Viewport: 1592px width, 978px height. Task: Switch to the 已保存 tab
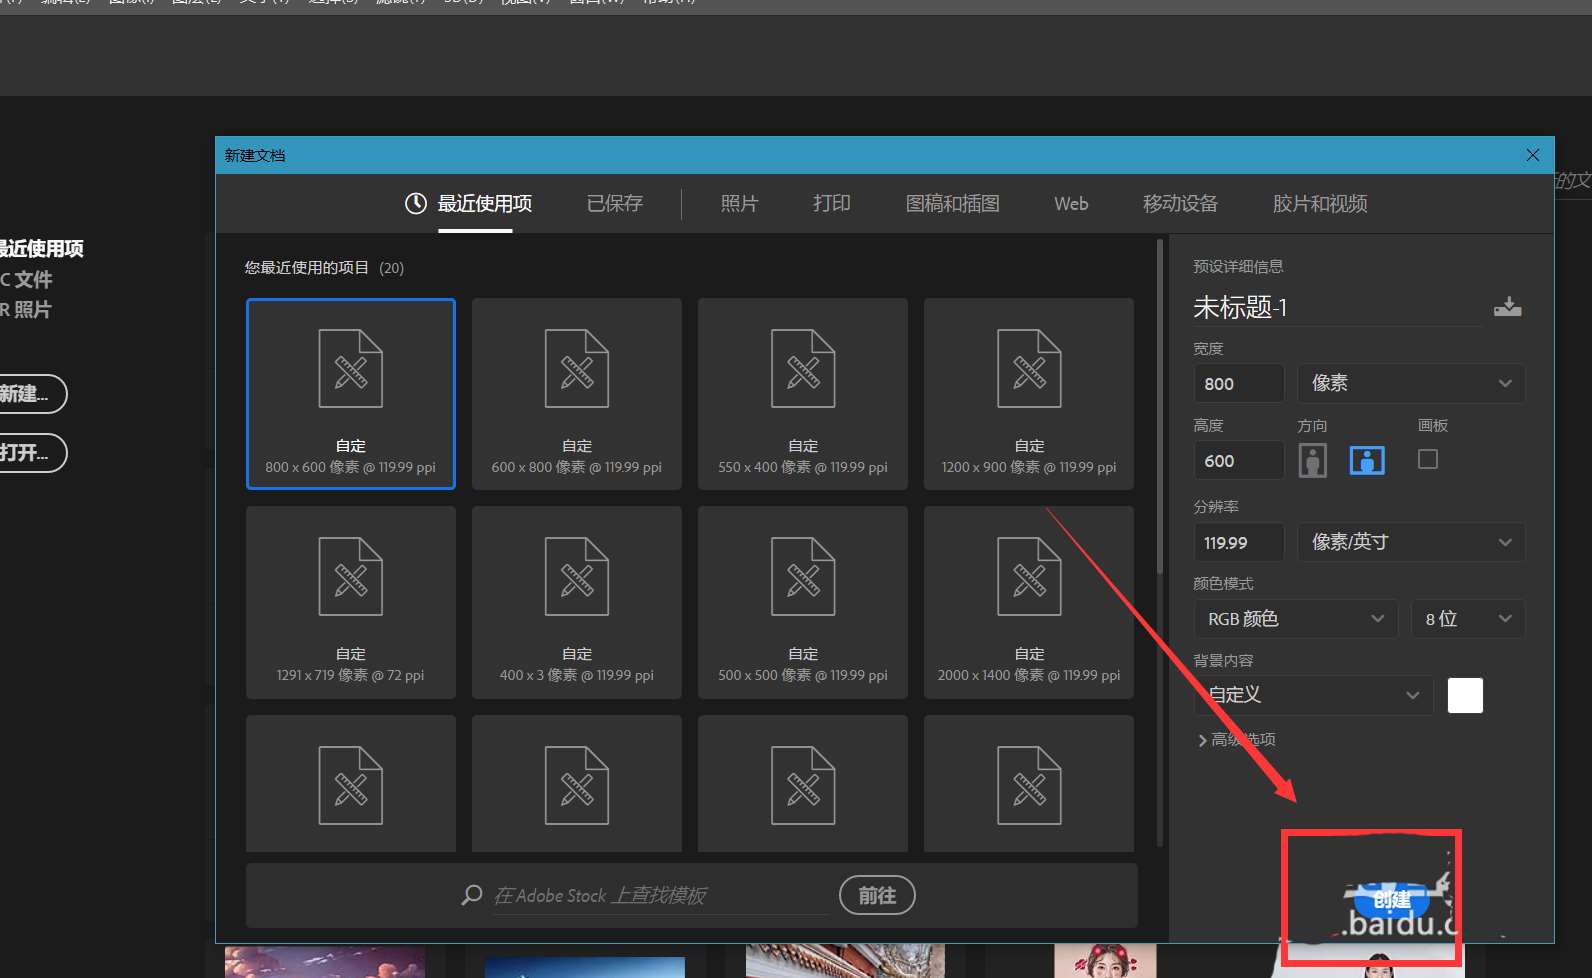click(615, 204)
